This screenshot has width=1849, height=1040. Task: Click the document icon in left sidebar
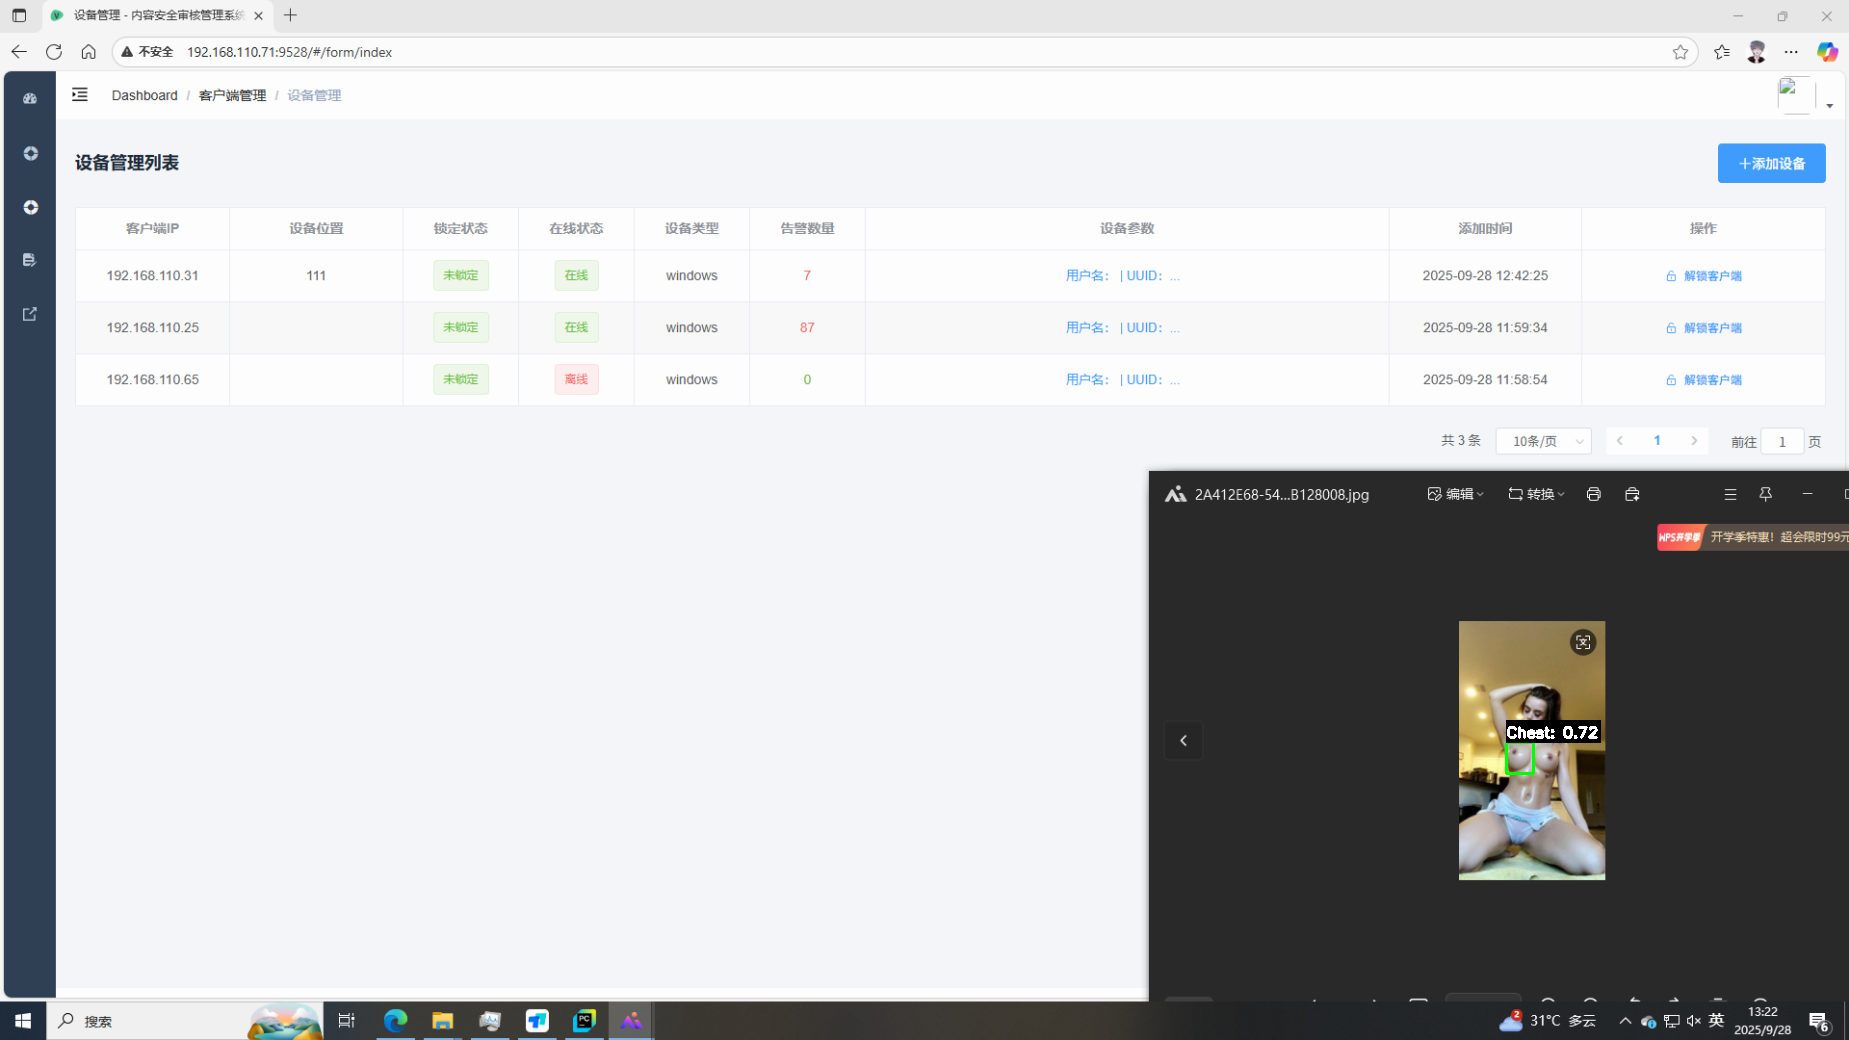[30, 260]
